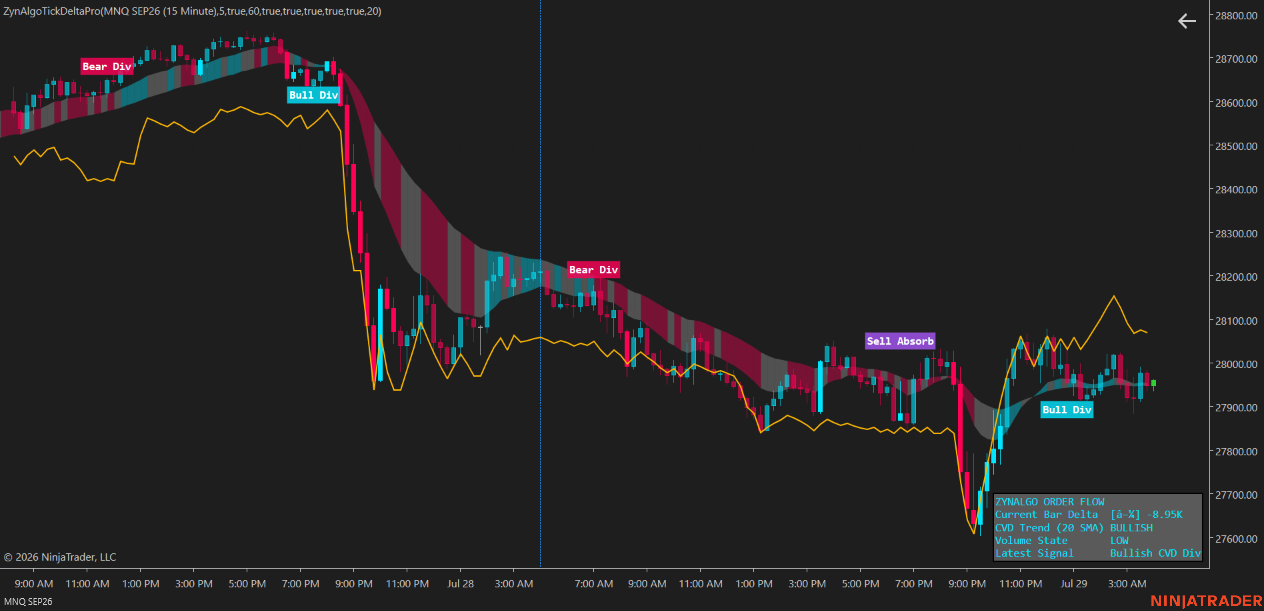Viewport: 1264px width, 611px height.
Task: Click the Bullish CVD Div signal value
Action: [1155, 554]
